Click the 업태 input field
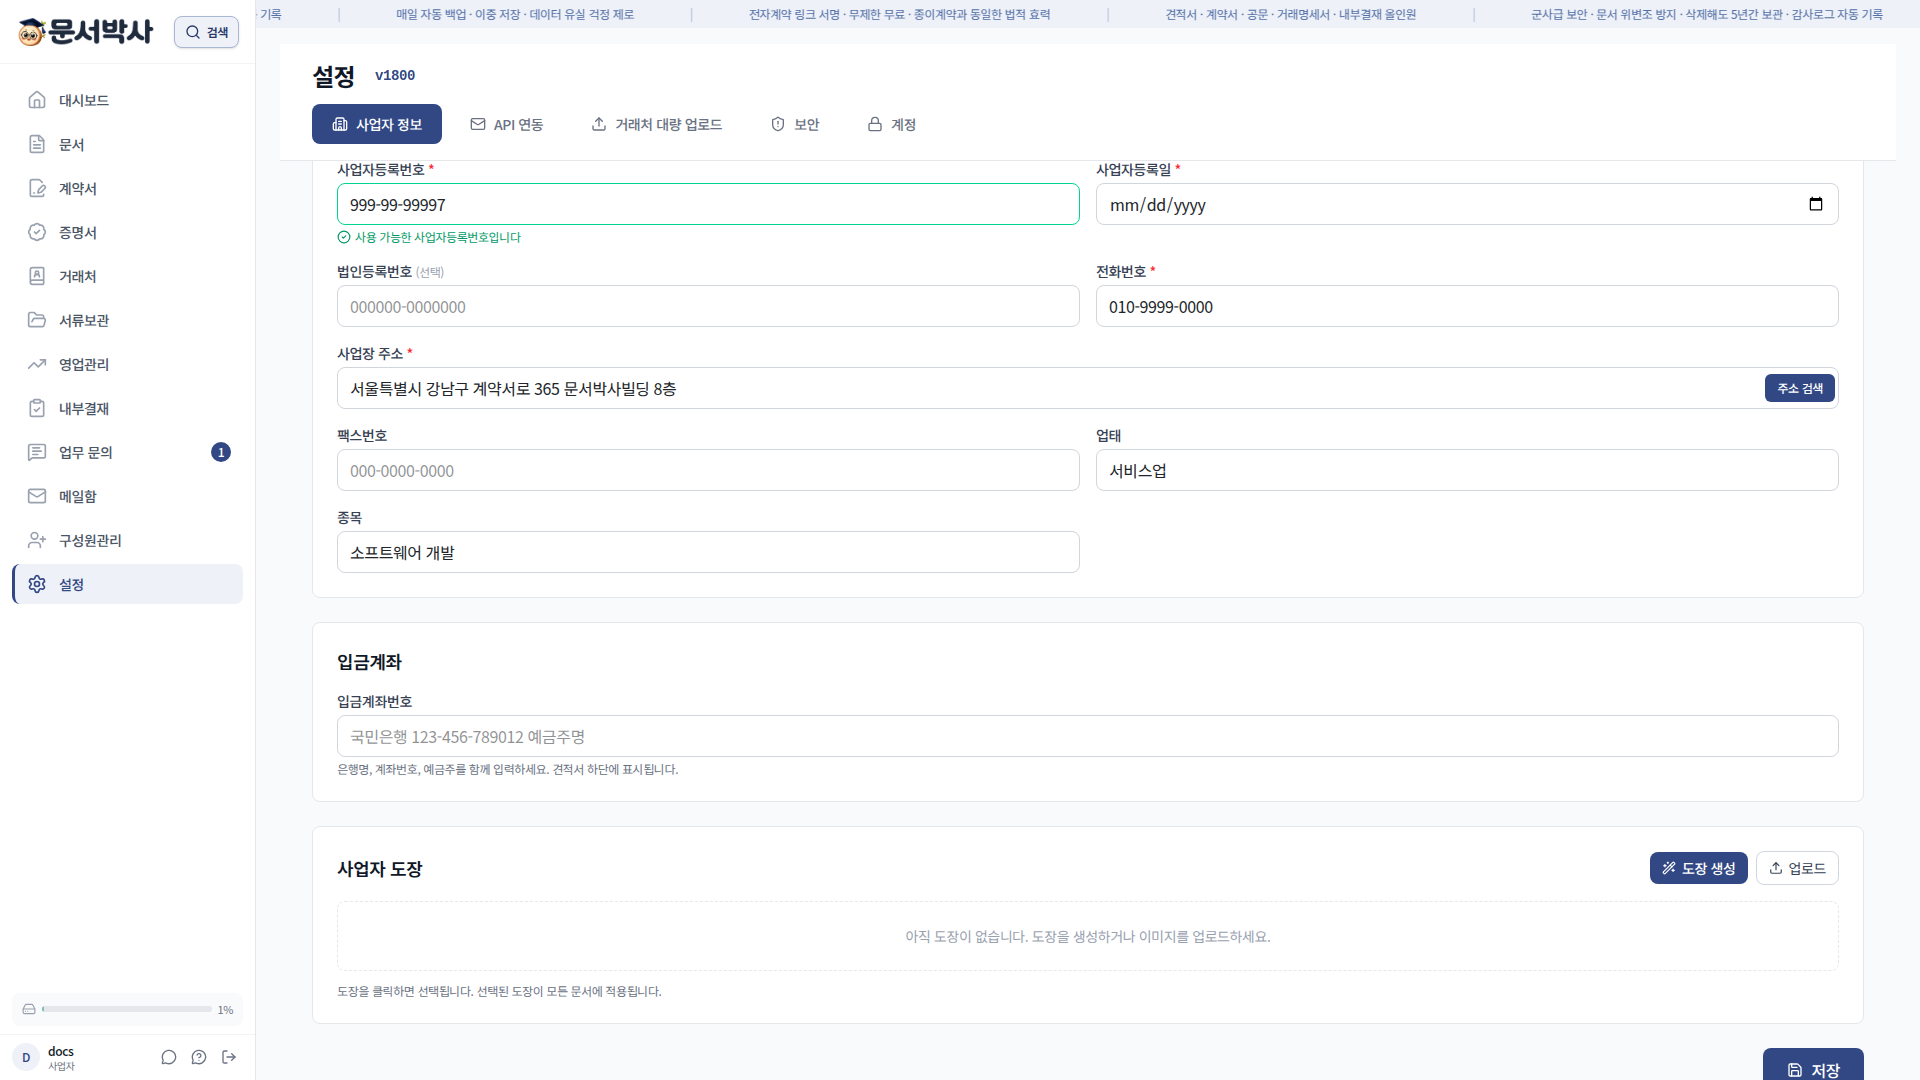The image size is (1920, 1080). (1467, 470)
